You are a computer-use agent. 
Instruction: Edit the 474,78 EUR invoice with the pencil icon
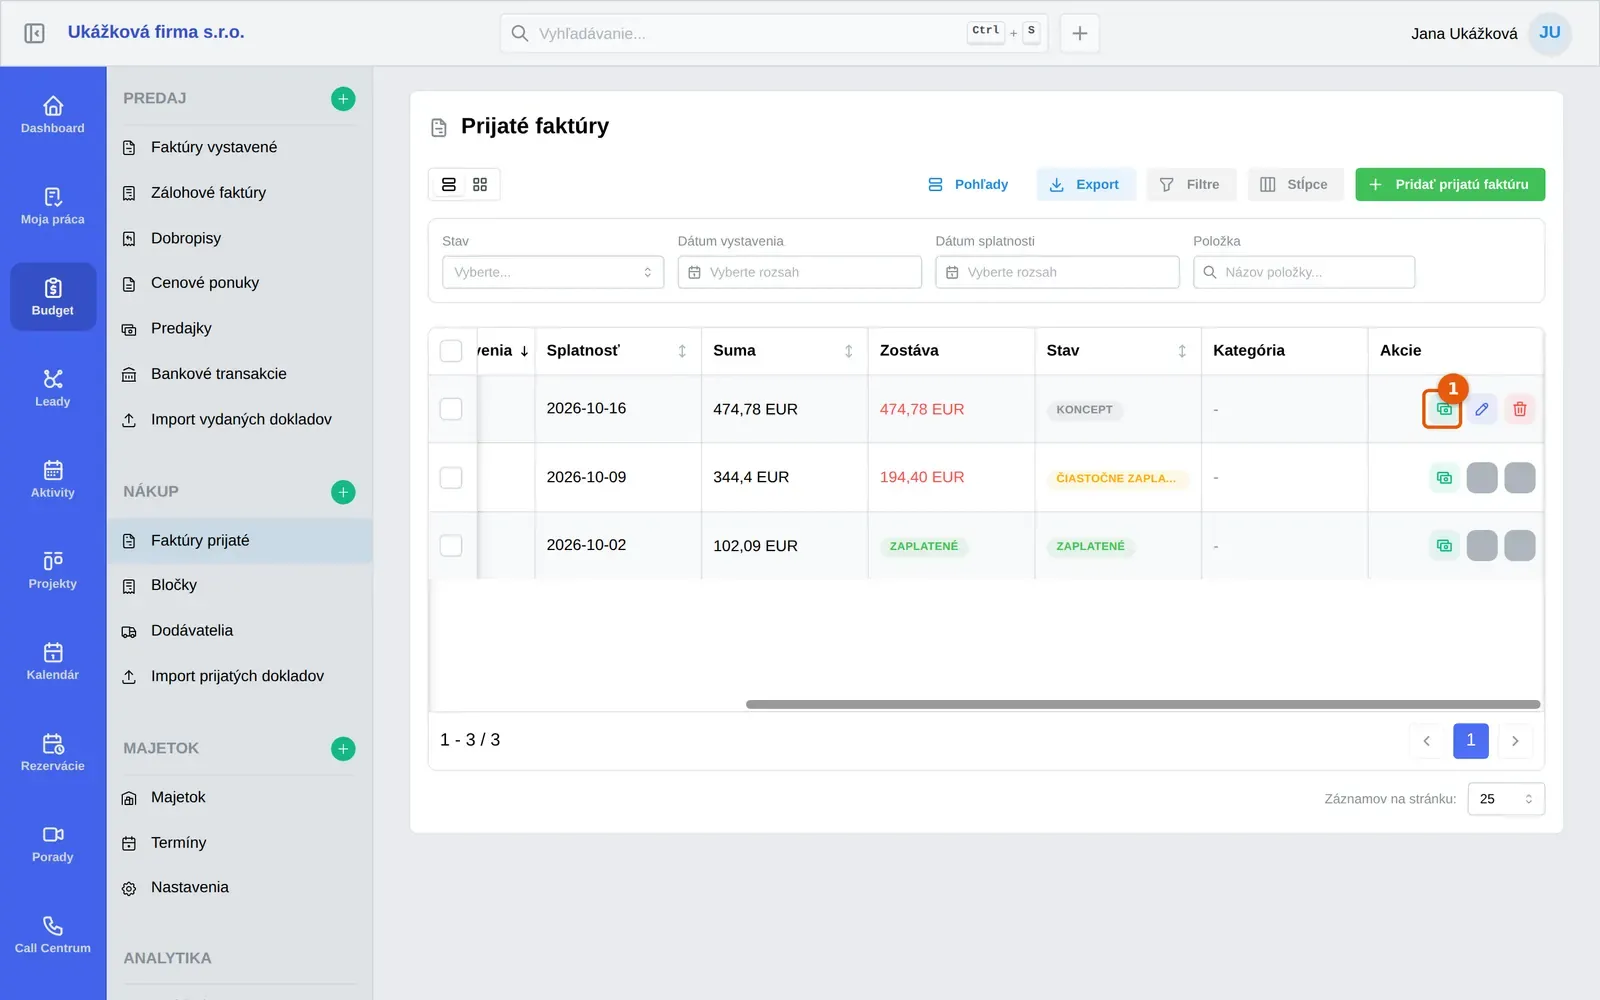pyautogui.click(x=1482, y=409)
